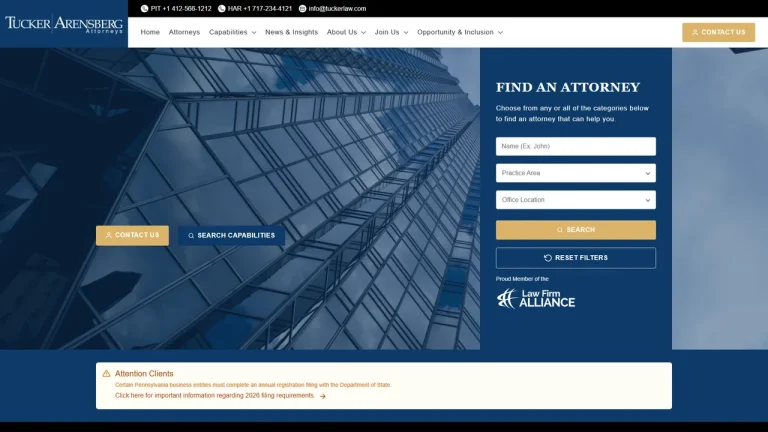Click the gold Search button
This screenshot has height=432, width=768.
tap(576, 230)
